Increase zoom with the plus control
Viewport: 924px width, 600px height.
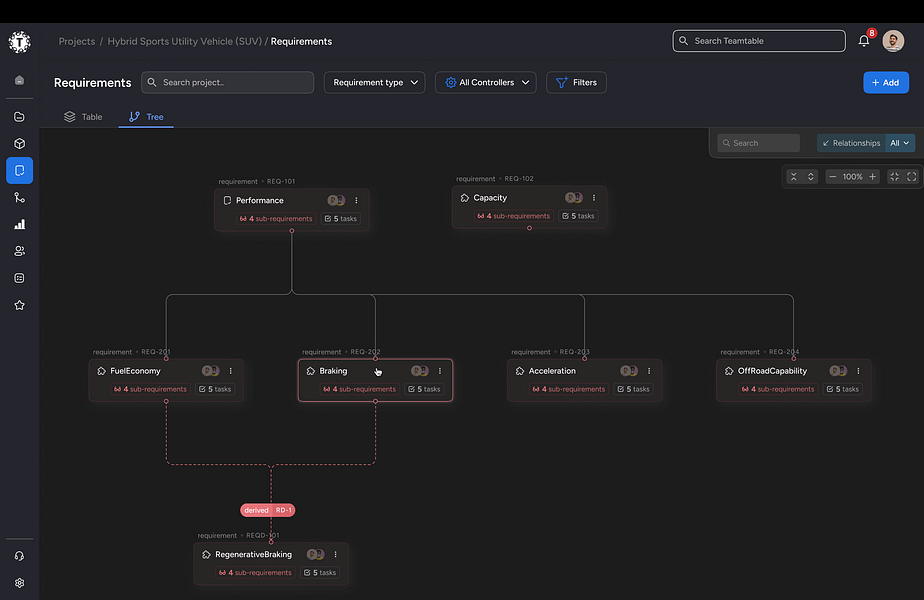click(x=872, y=176)
